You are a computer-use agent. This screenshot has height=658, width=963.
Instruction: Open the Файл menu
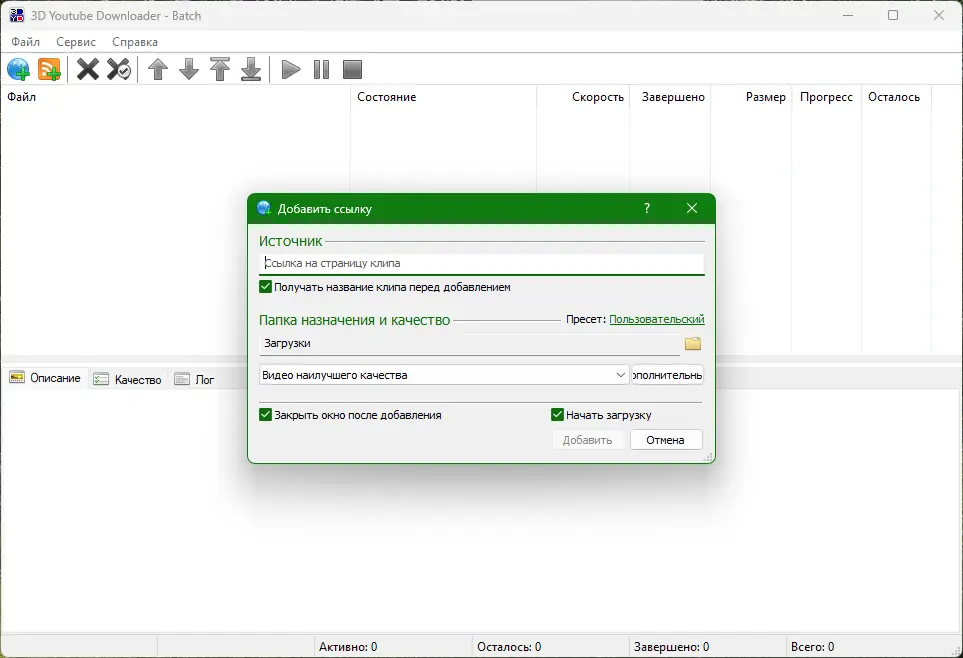coord(25,42)
